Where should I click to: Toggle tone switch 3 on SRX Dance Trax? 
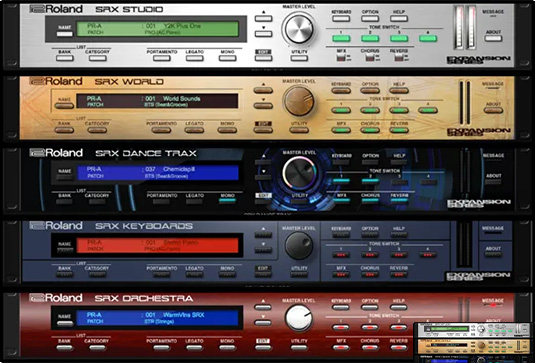coord(399,182)
